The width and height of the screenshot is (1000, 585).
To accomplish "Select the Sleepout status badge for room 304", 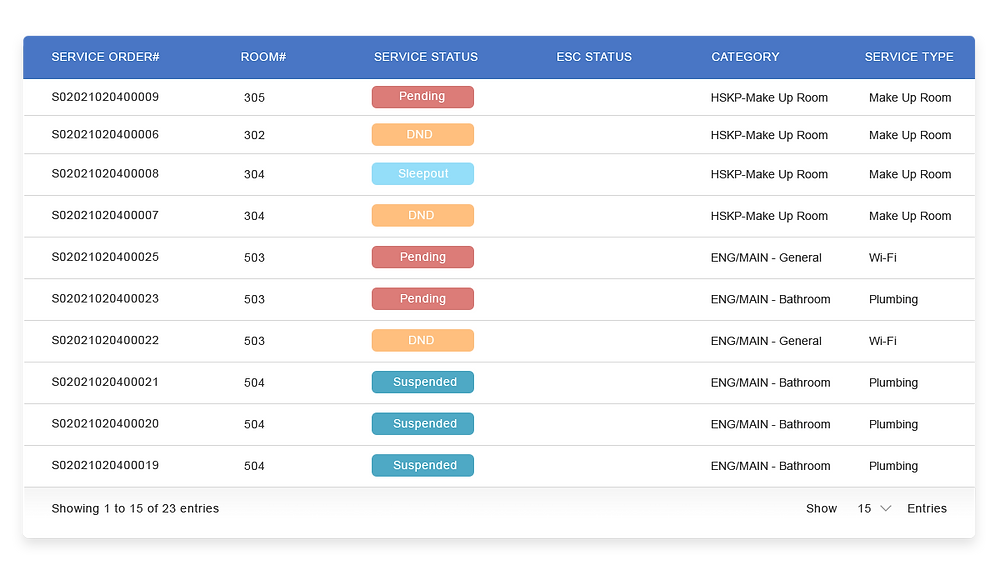I will coord(422,173).
